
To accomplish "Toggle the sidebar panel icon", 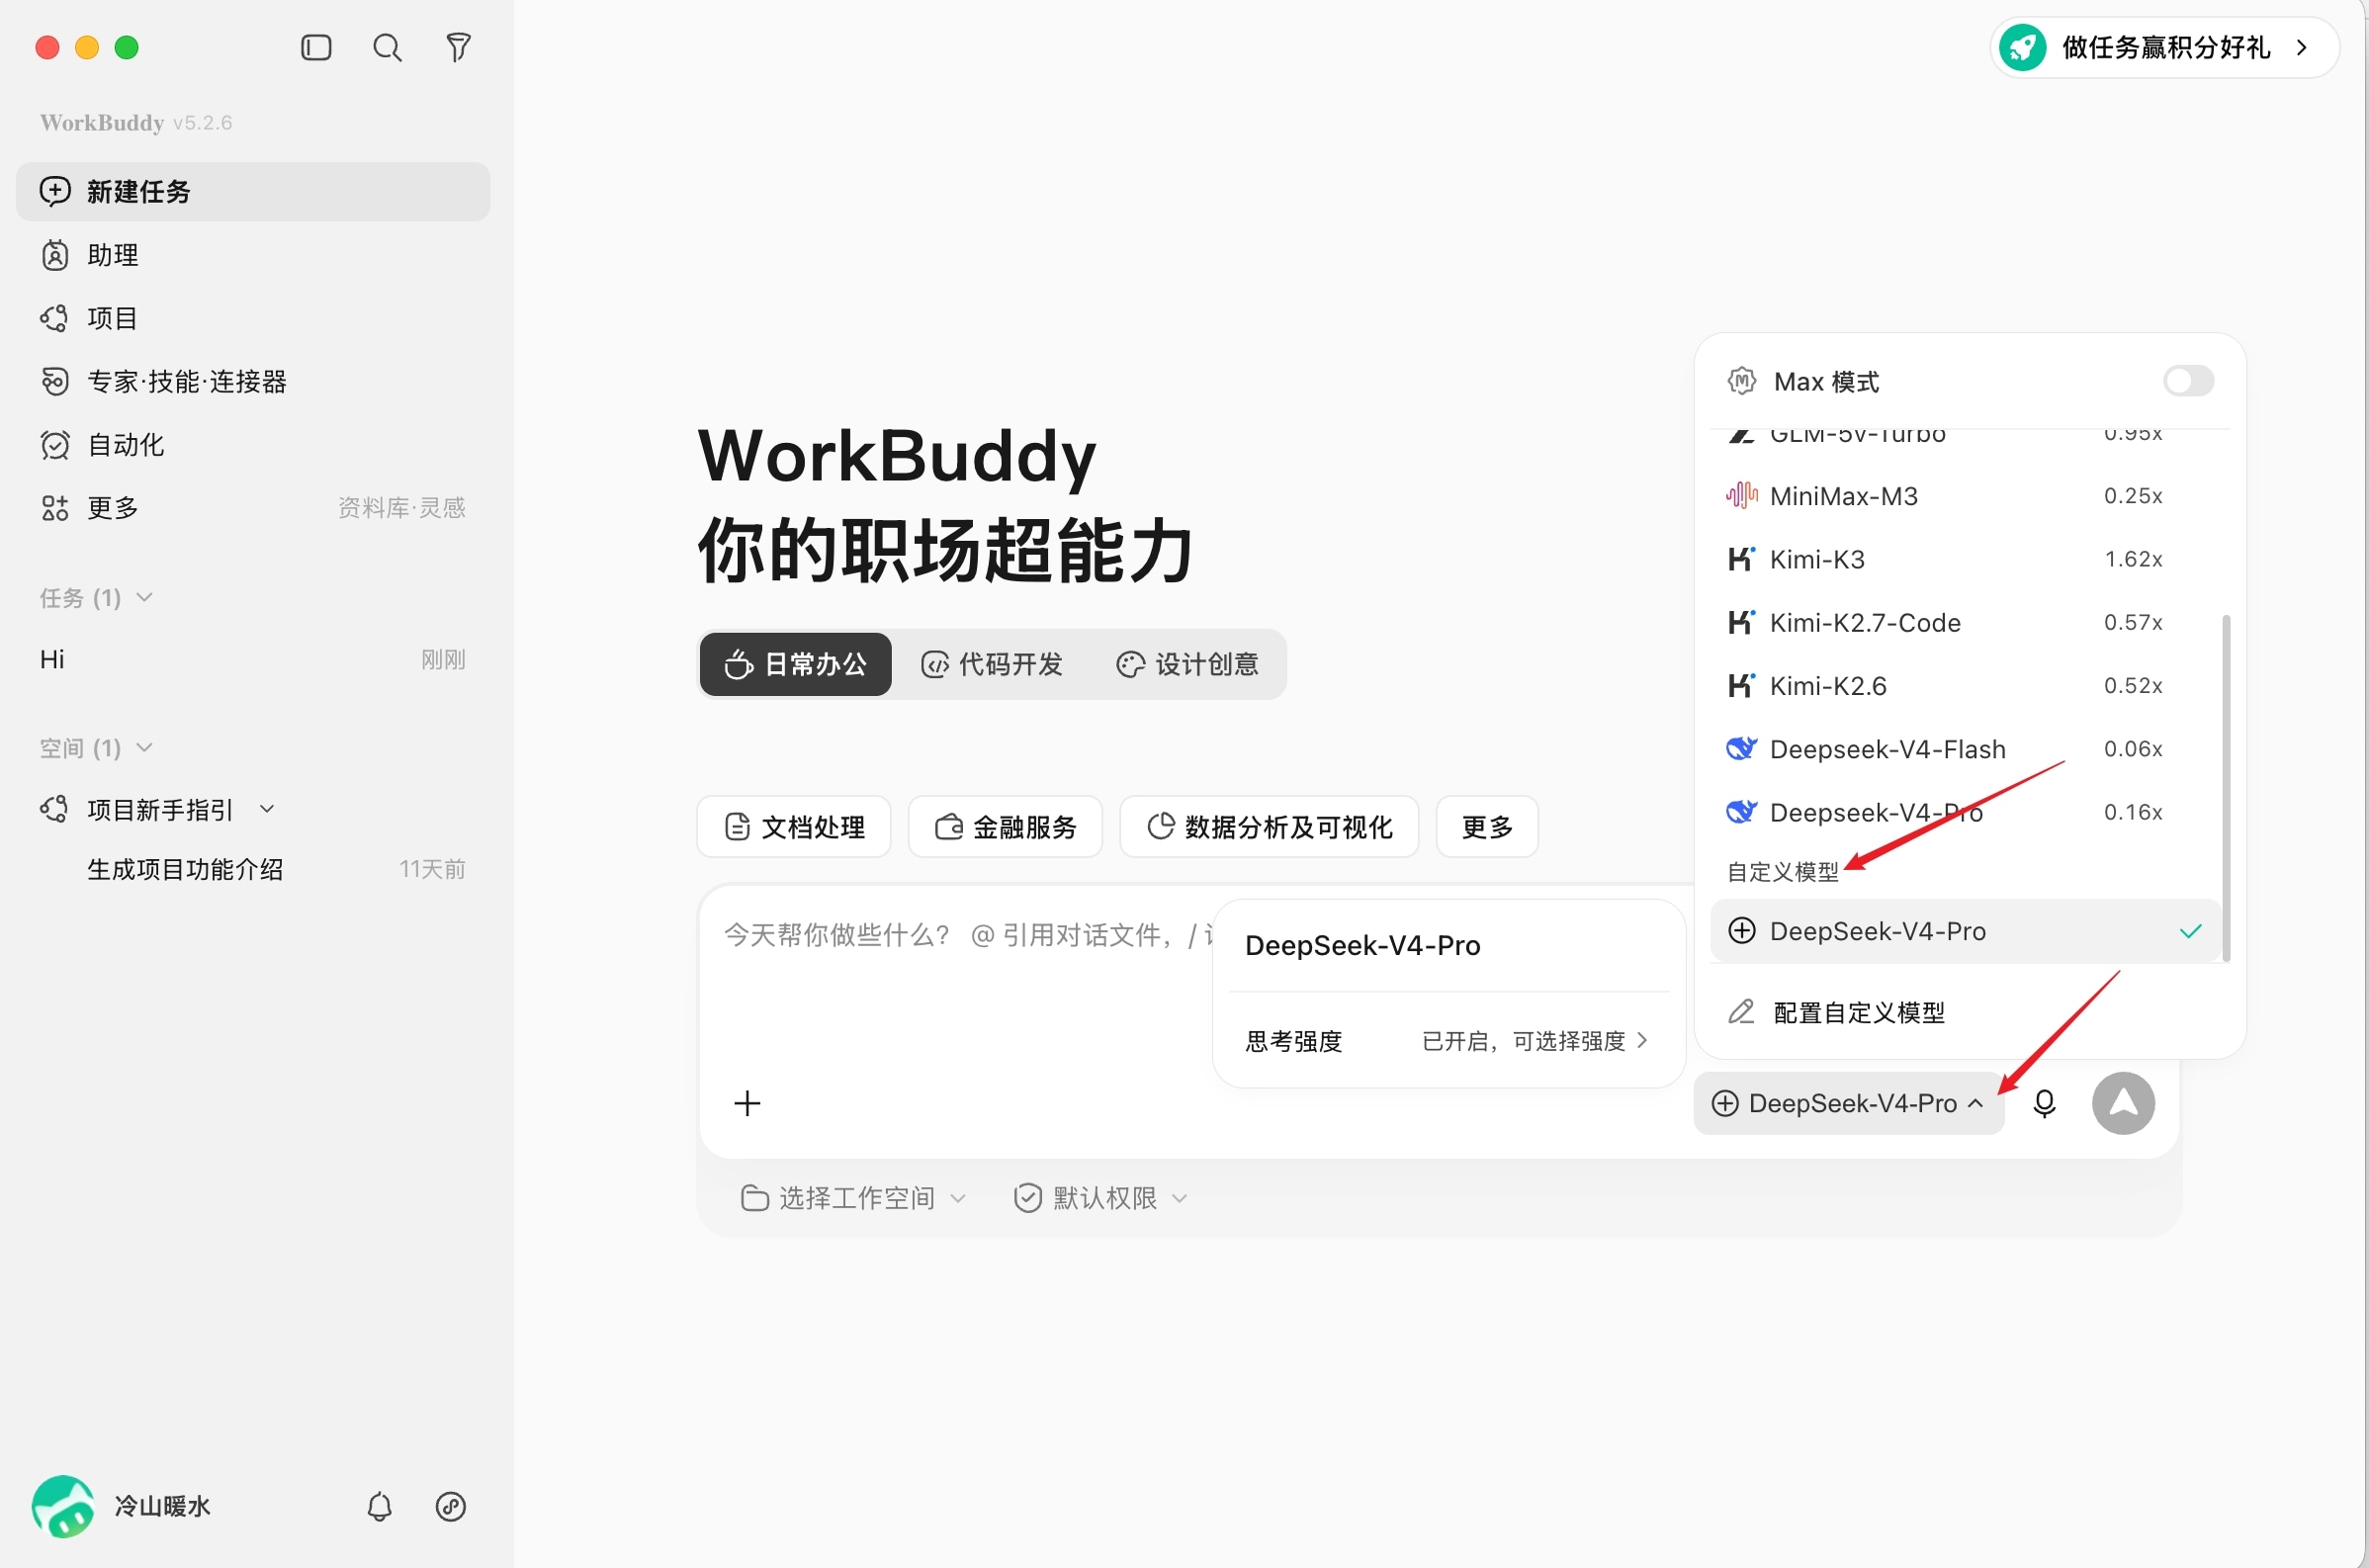I will click(x=316, y=47).
